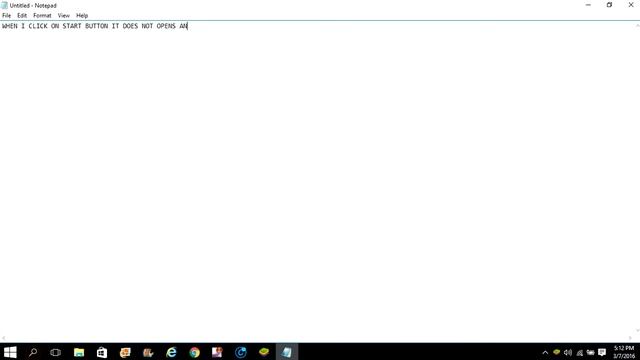Open Action Center notifications
The height and width of the screenshot is (360, 640).
[x=602, y=352]
